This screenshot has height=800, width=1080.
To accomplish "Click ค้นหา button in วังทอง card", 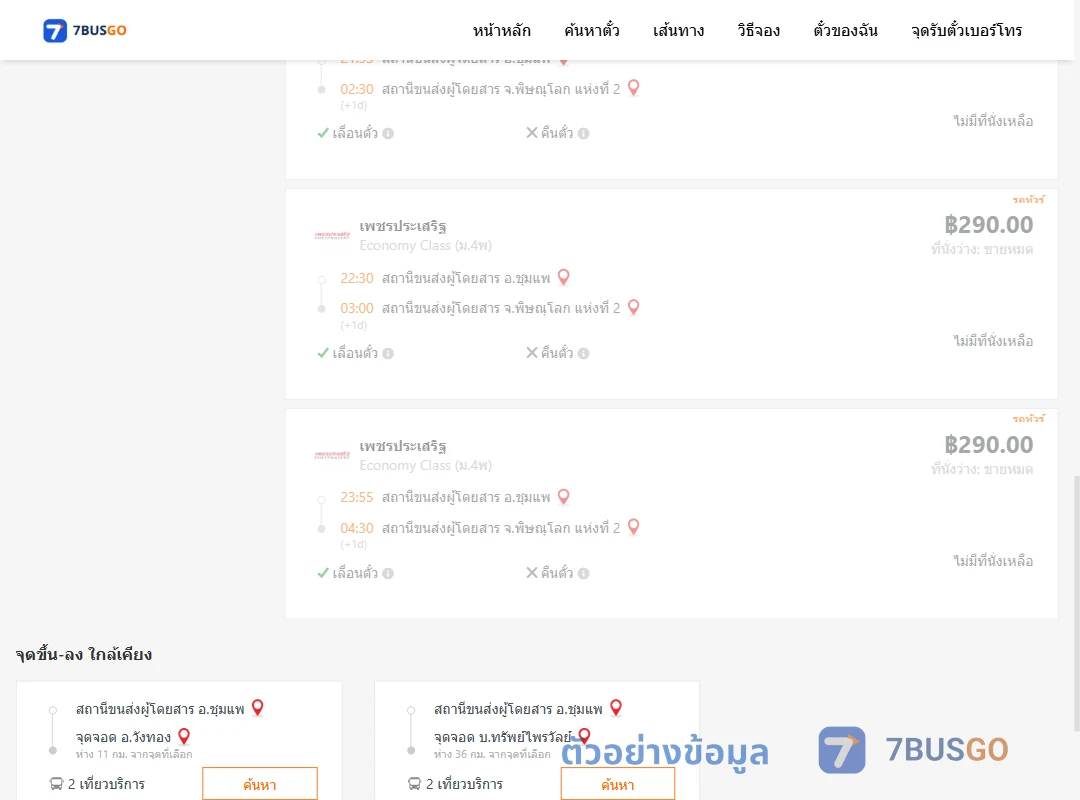I will 260,784.
